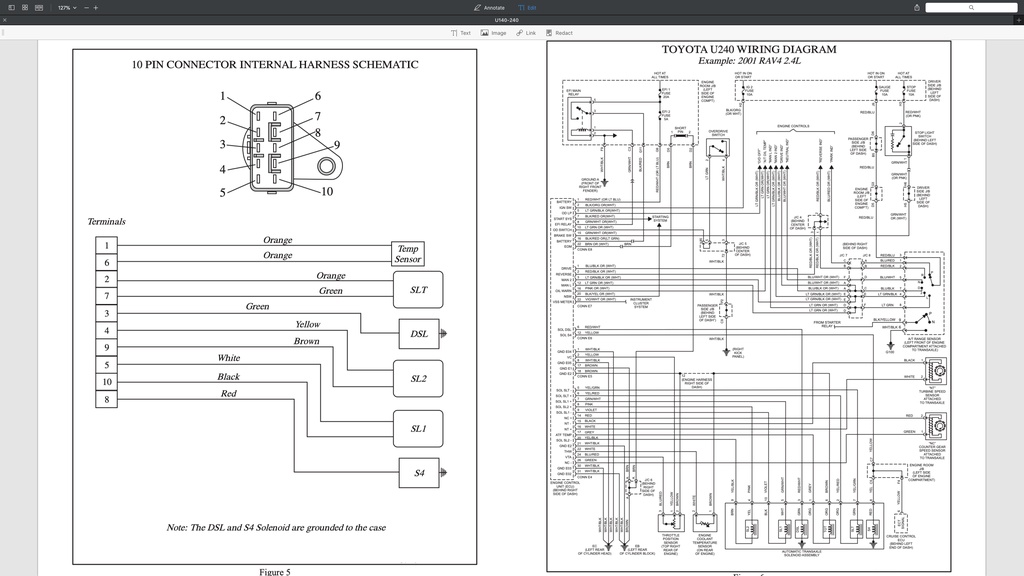The width and height of the screenshot is (1024, 576).
Task: Click the Temp Sensor block in Figure 5
Action: pyautogui.click(x=406, y=253)
